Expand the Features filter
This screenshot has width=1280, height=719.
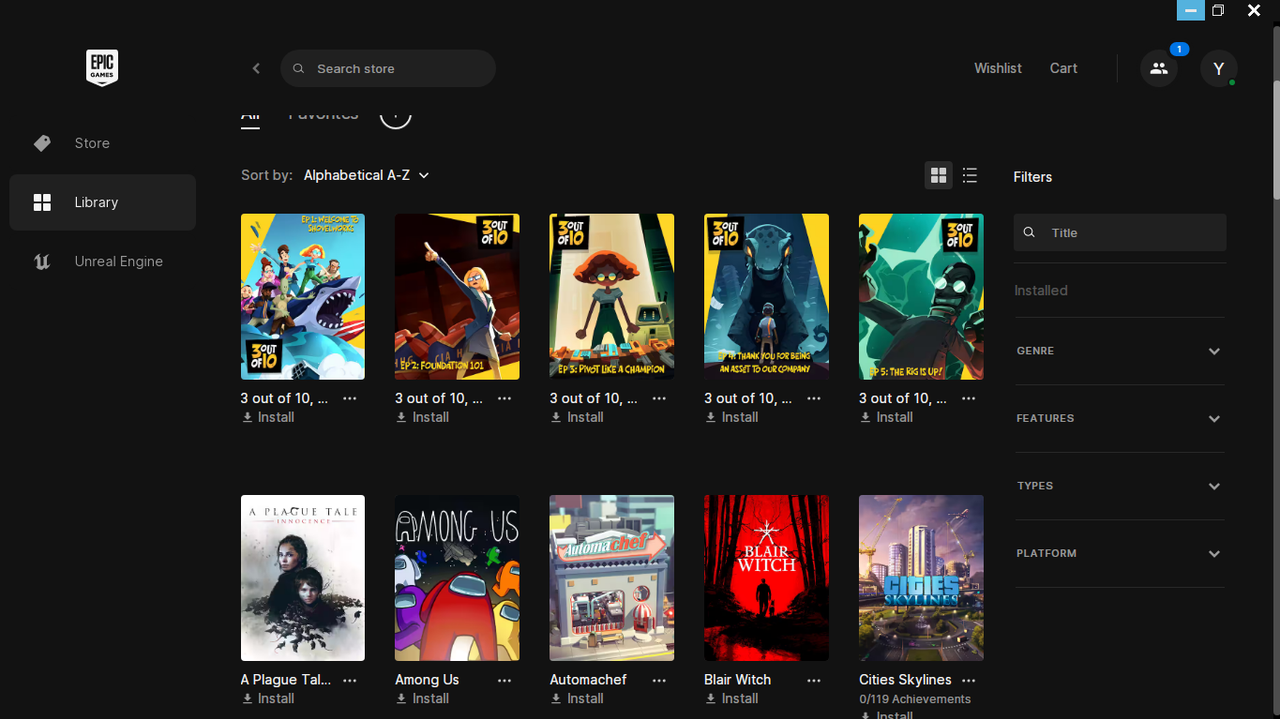pyautogui.click(x=1119, y=418)
